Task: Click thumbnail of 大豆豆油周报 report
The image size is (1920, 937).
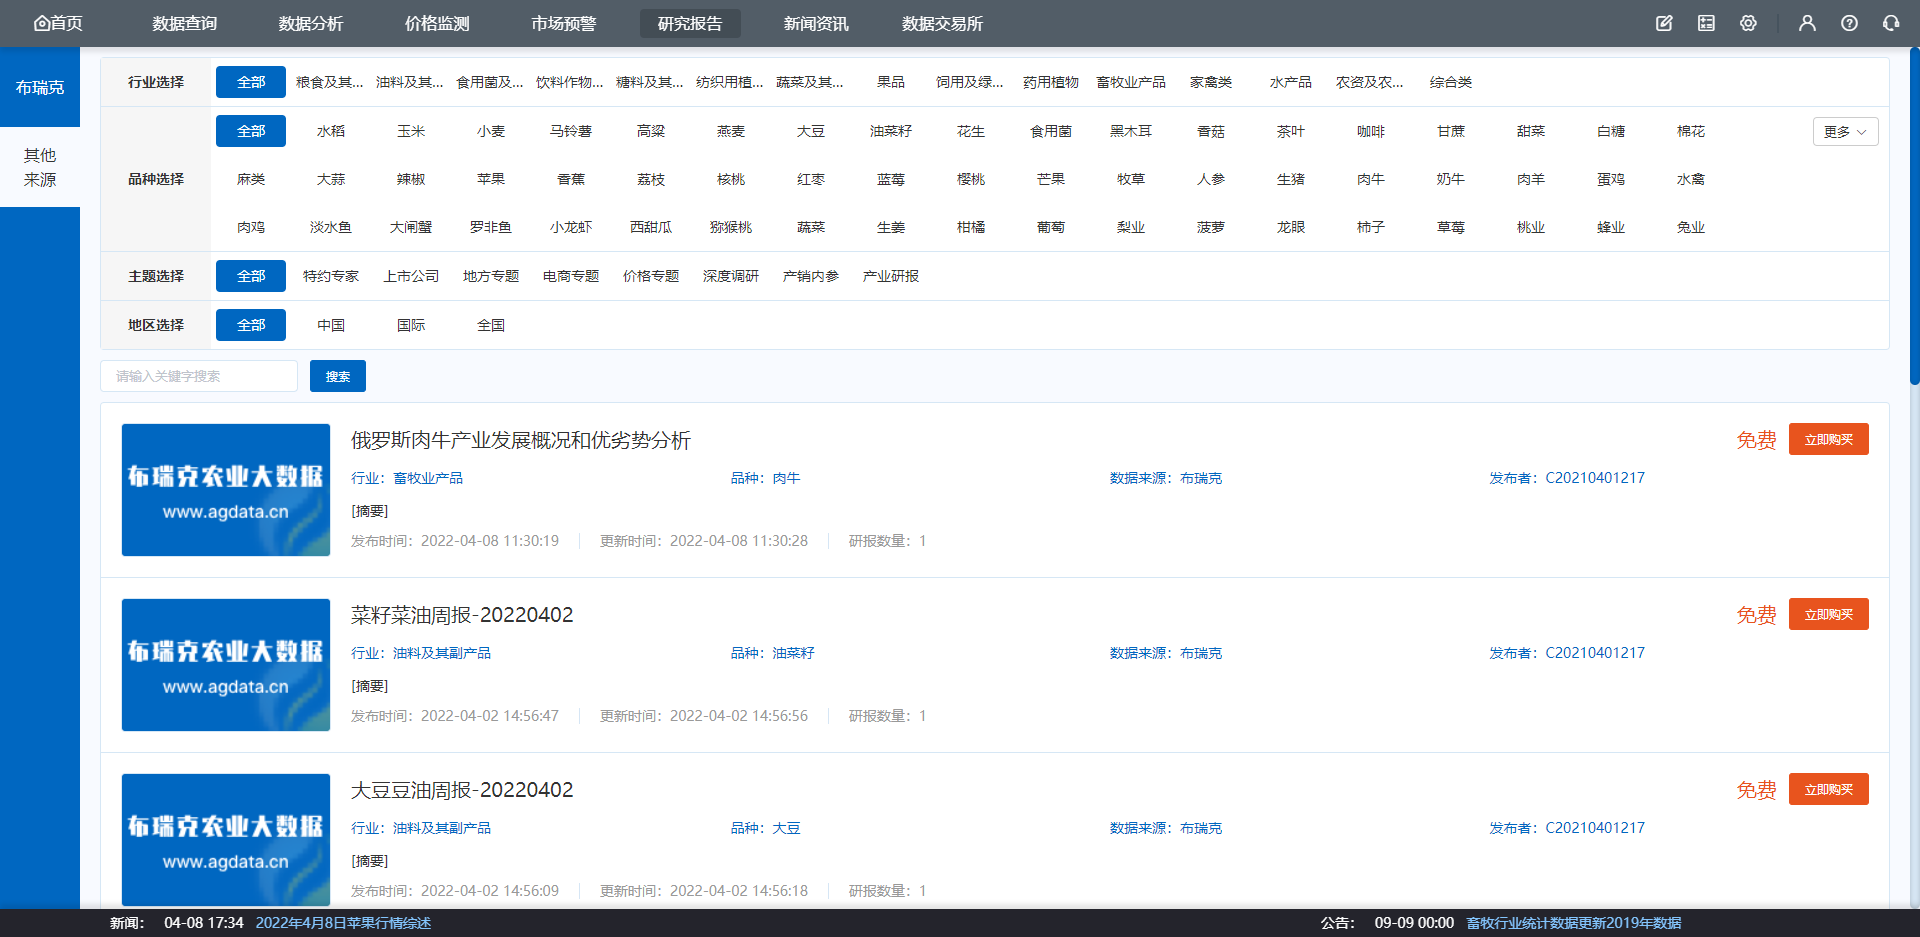Action: point(226,840)
